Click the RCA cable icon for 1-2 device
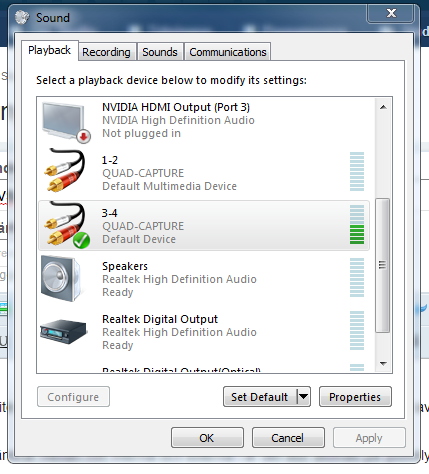This screenshot has height=474, width=429. (65, 170)
